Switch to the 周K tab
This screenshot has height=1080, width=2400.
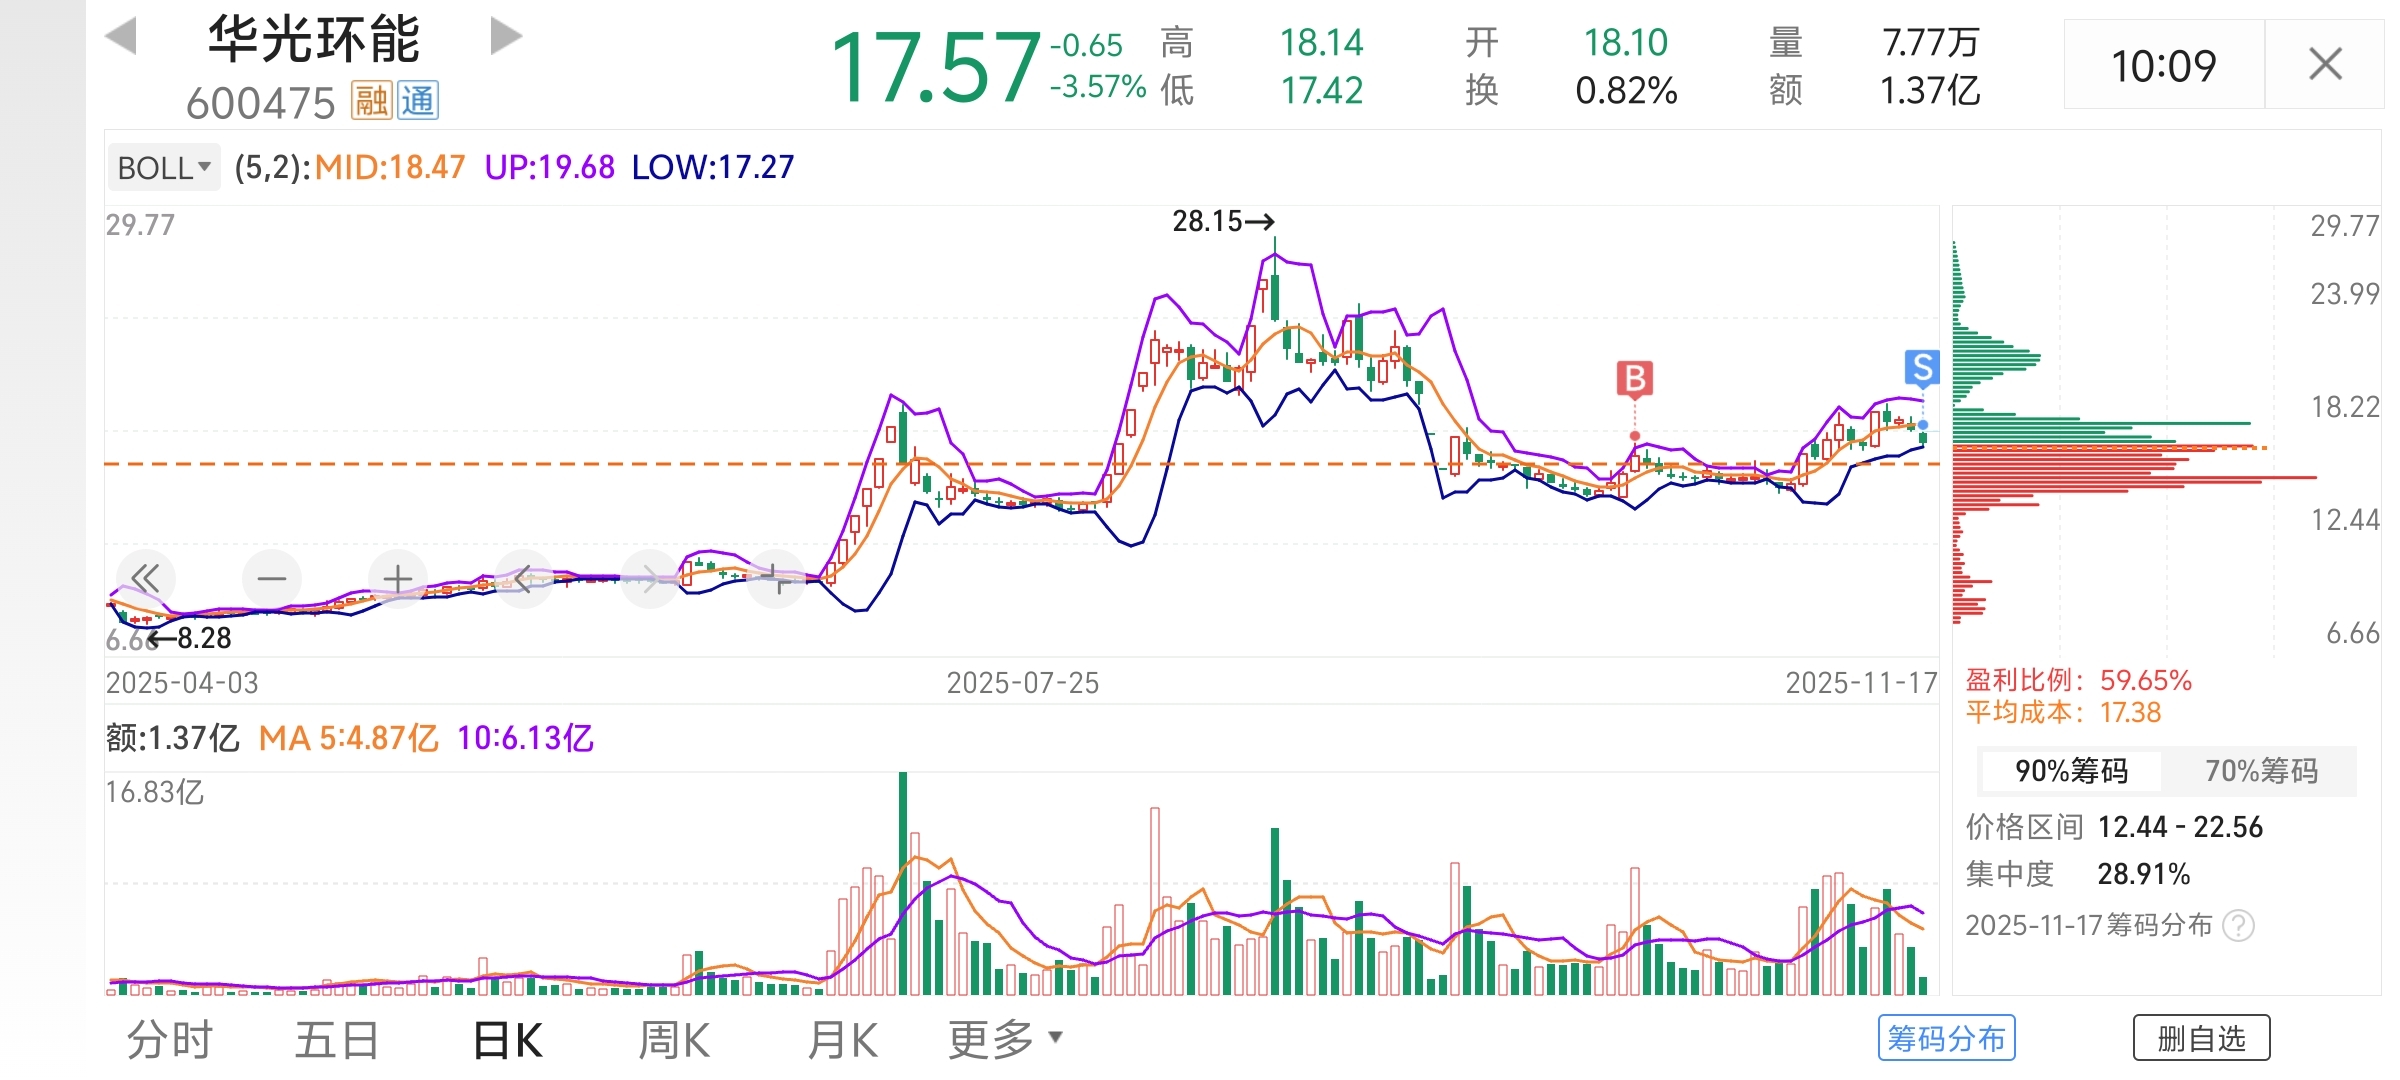pos(674,1040)
